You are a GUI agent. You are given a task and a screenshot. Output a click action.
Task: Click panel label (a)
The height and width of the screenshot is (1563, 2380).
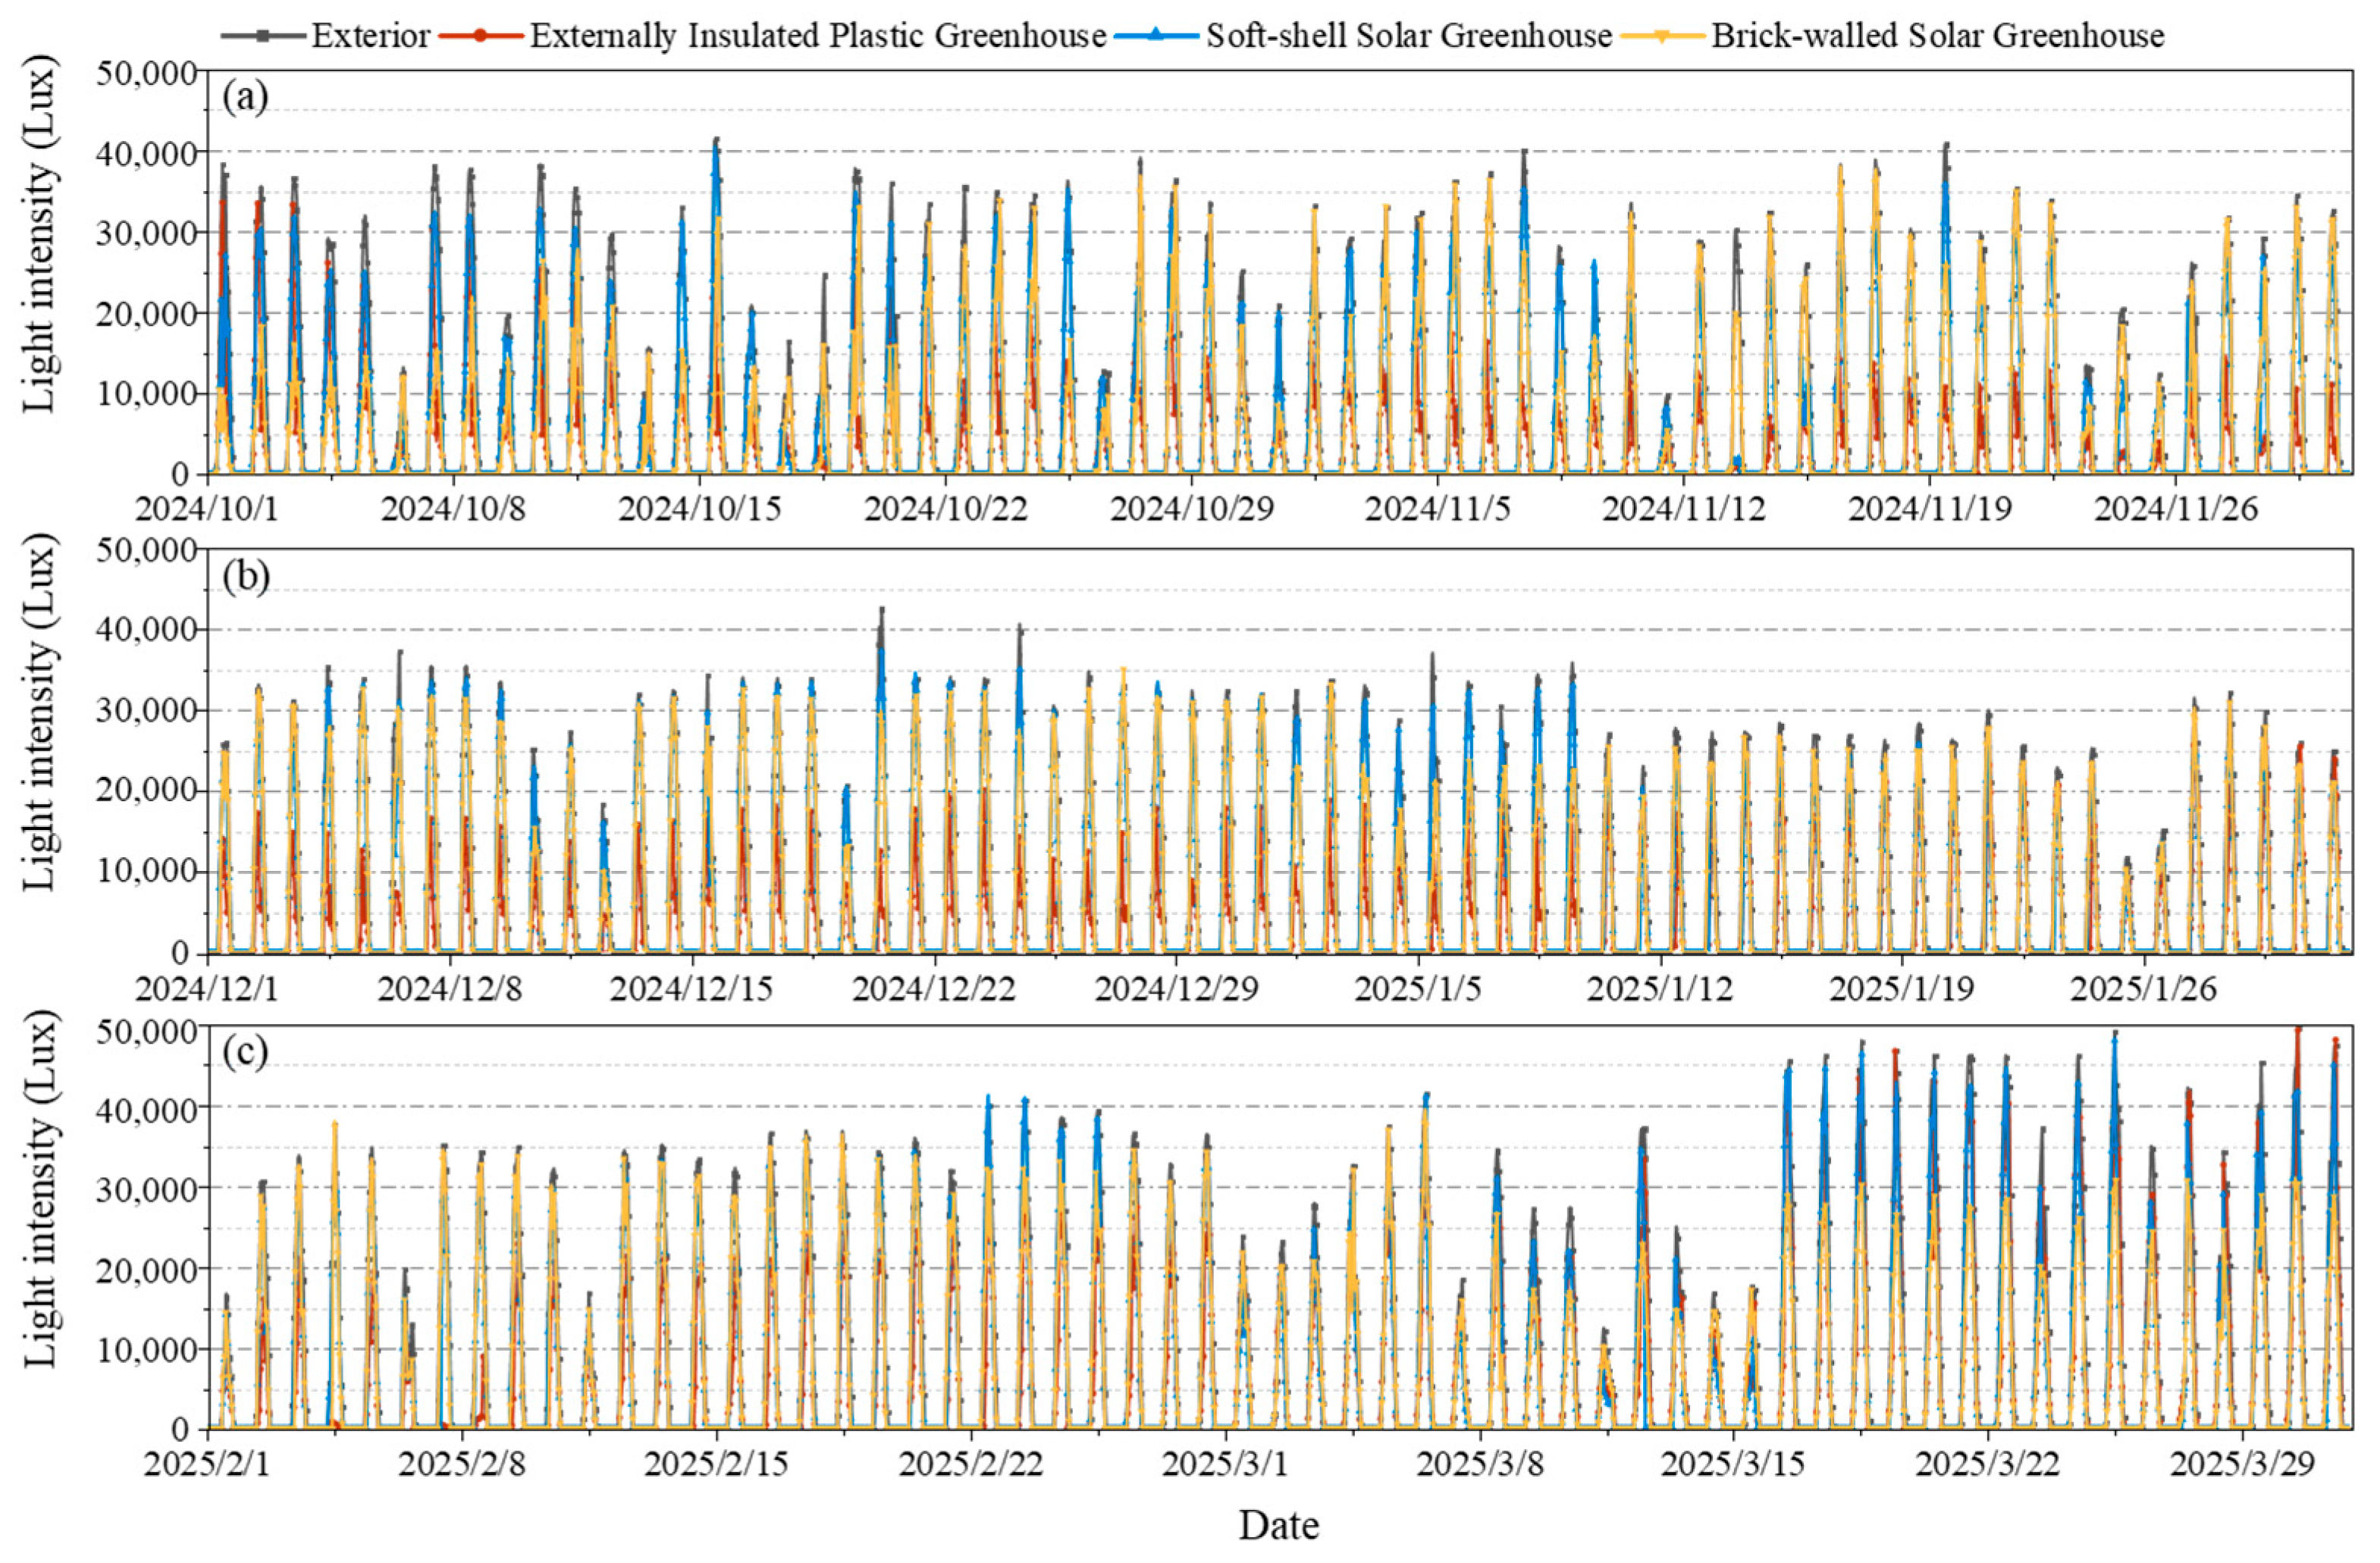click(x=245, y=98)
